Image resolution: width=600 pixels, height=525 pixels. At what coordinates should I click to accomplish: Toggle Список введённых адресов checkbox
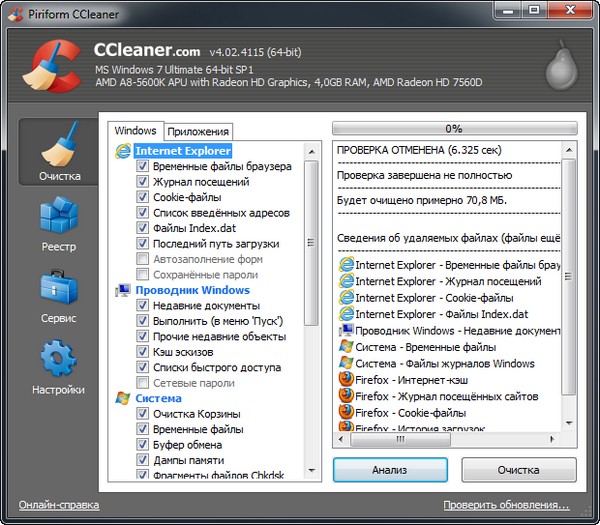coord(142,212)
